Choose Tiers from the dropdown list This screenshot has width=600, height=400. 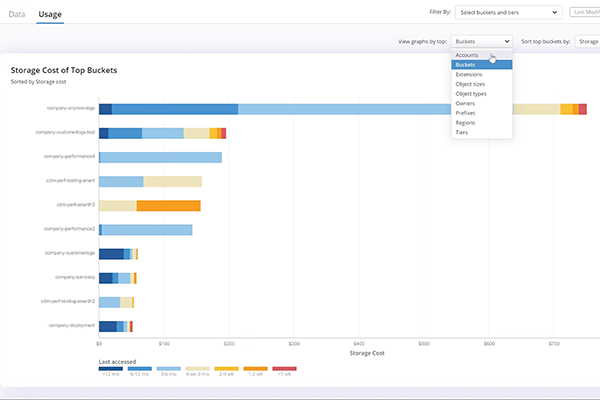(x=462, y=131)
